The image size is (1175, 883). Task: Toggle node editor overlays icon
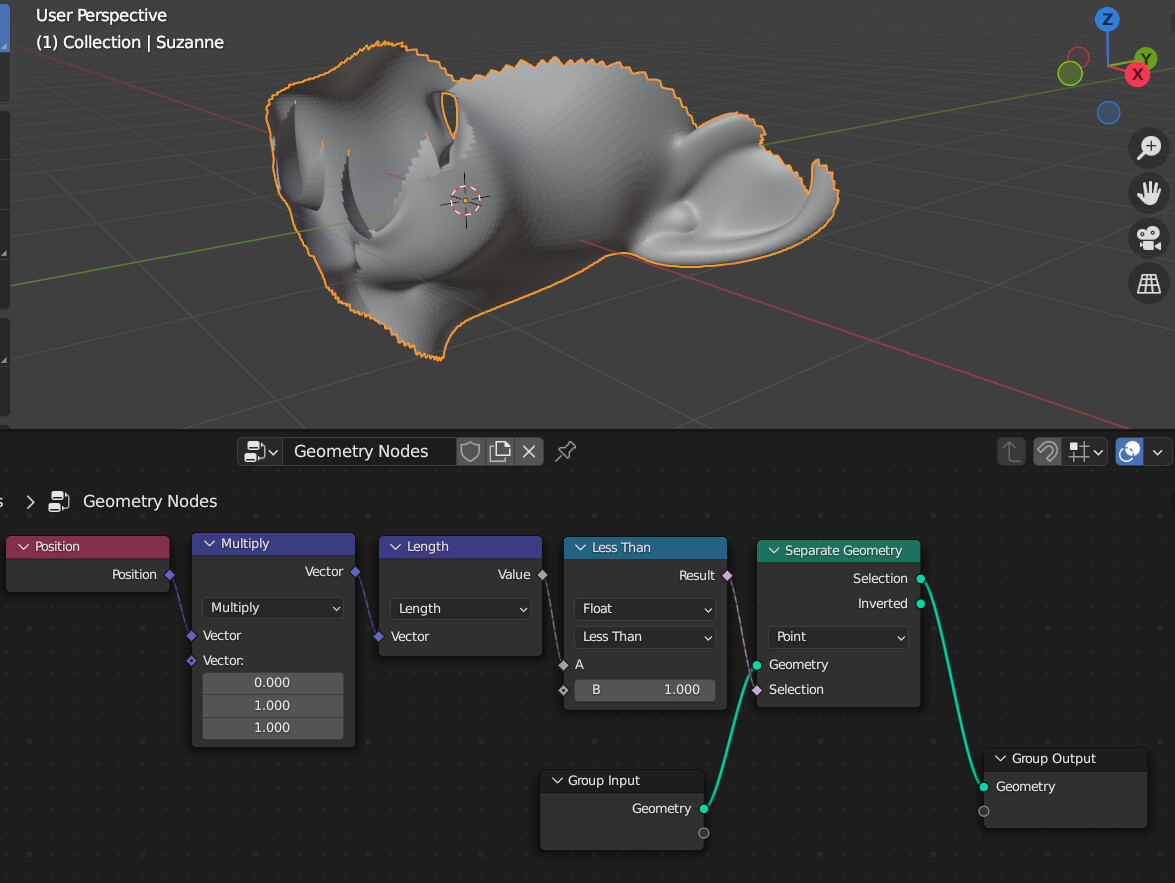[x=1129, y=451]
